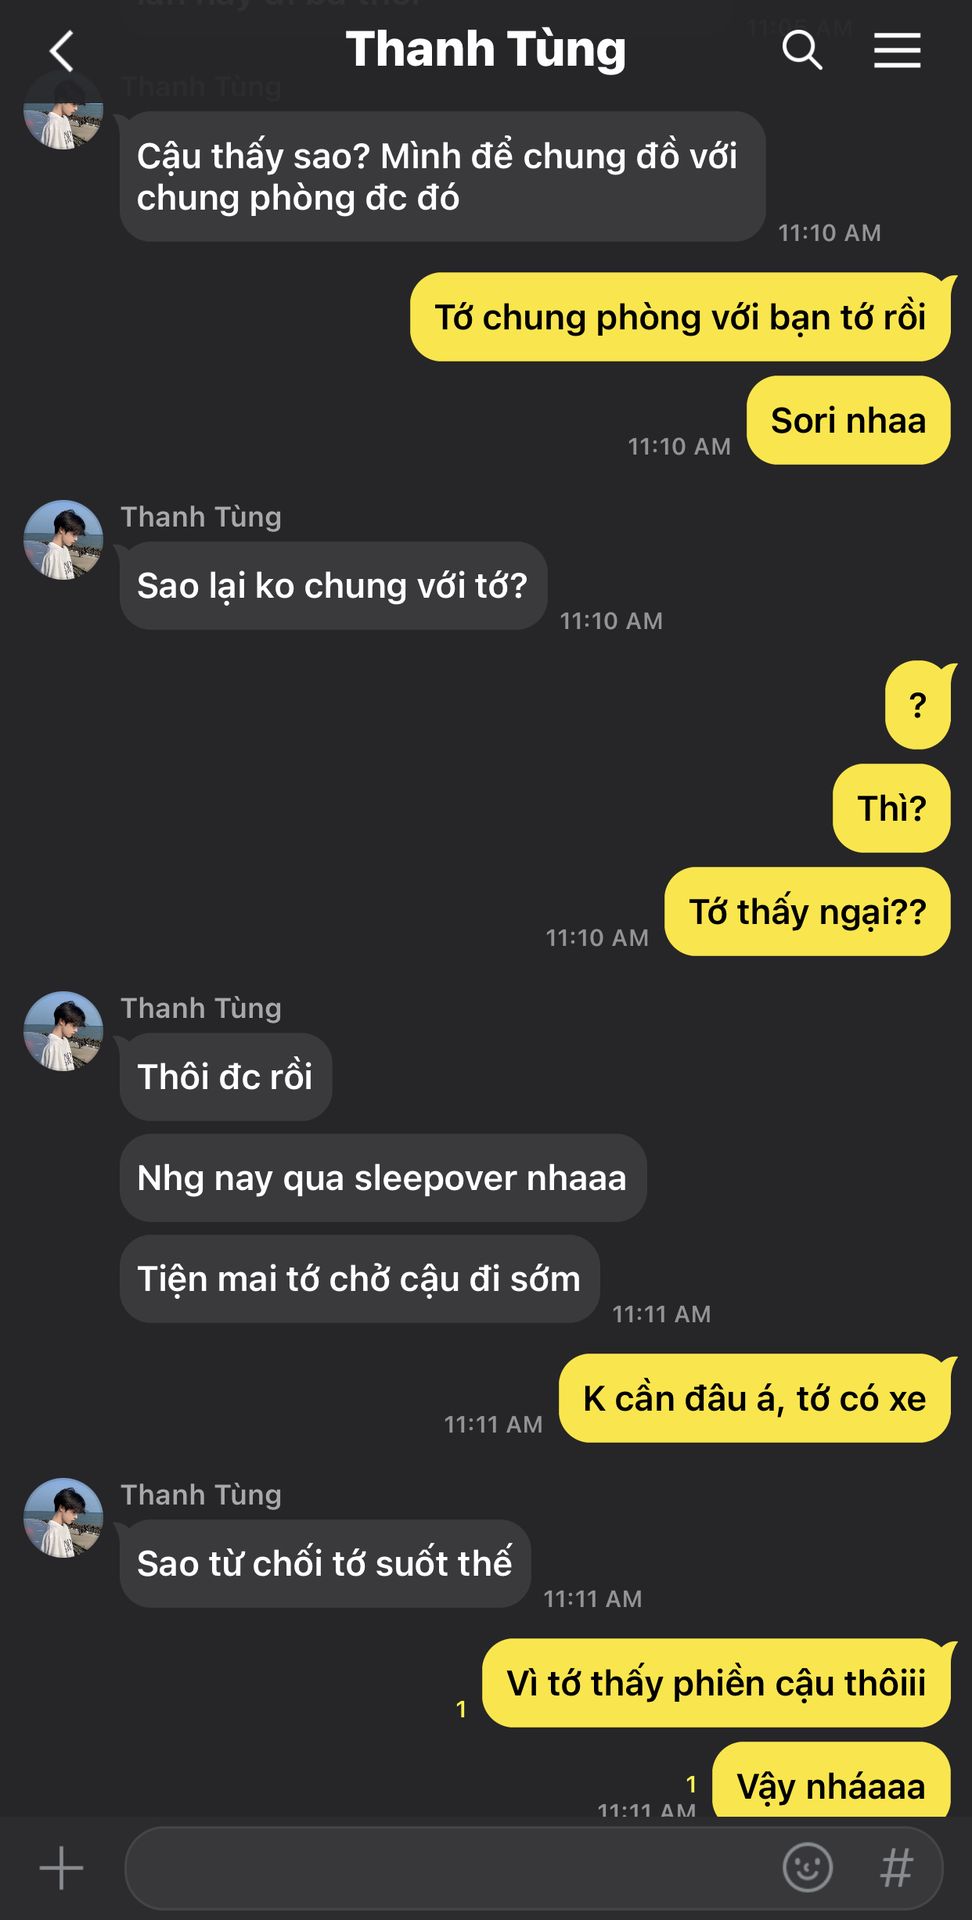Tap Thanh Tùng avatar beside 'Sao lại ko chung'
The height and width of the screenshot is (1920, 972).
(x=63, y=540)
